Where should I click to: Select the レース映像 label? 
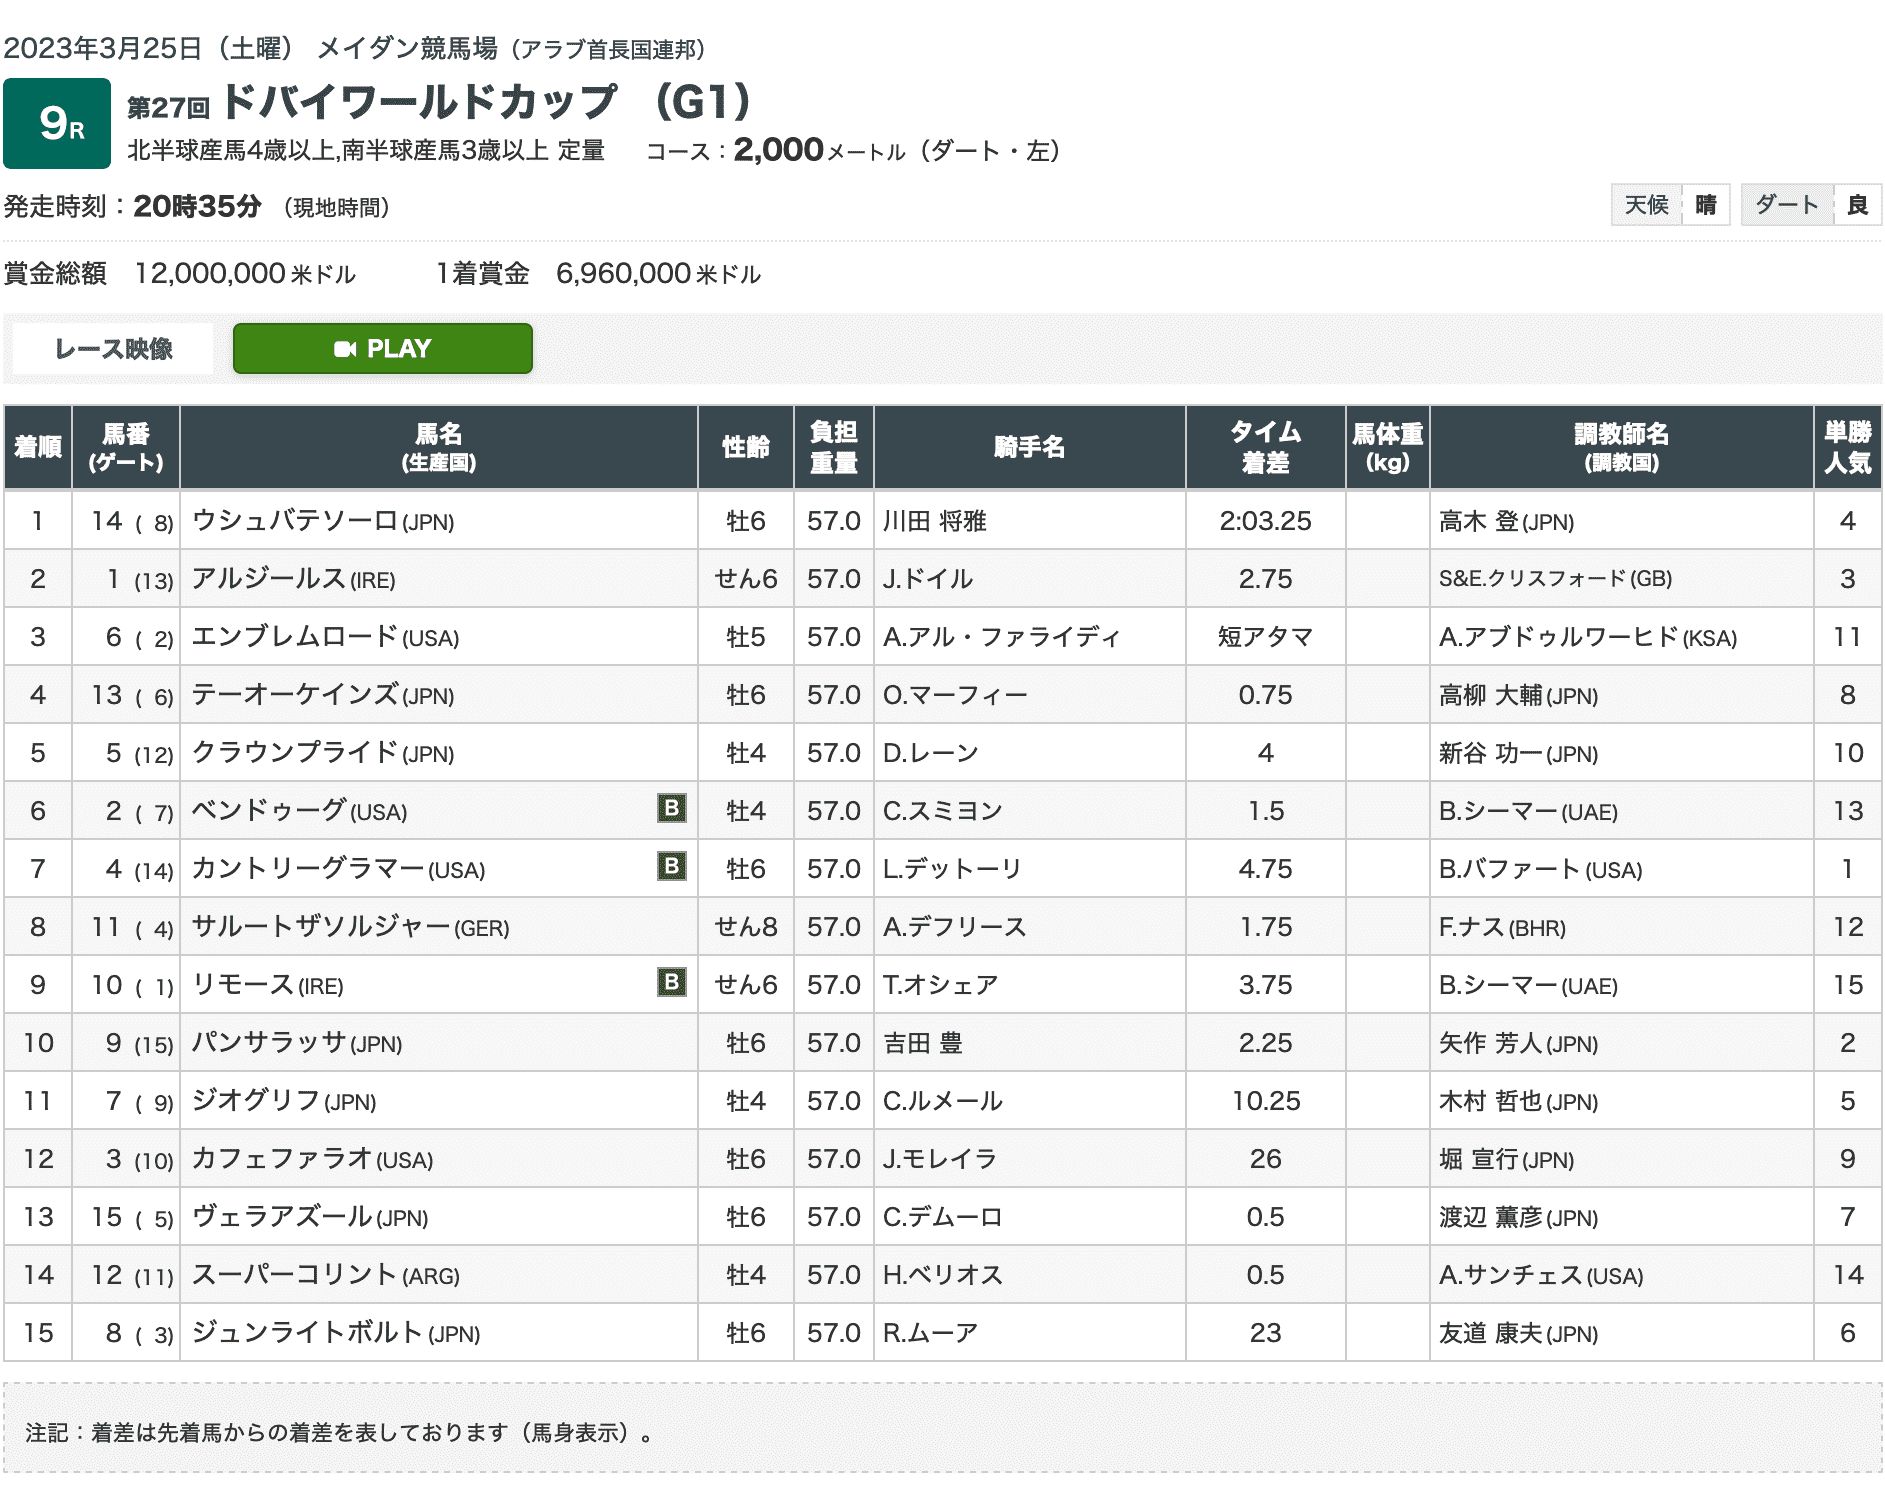click(113, 348)
